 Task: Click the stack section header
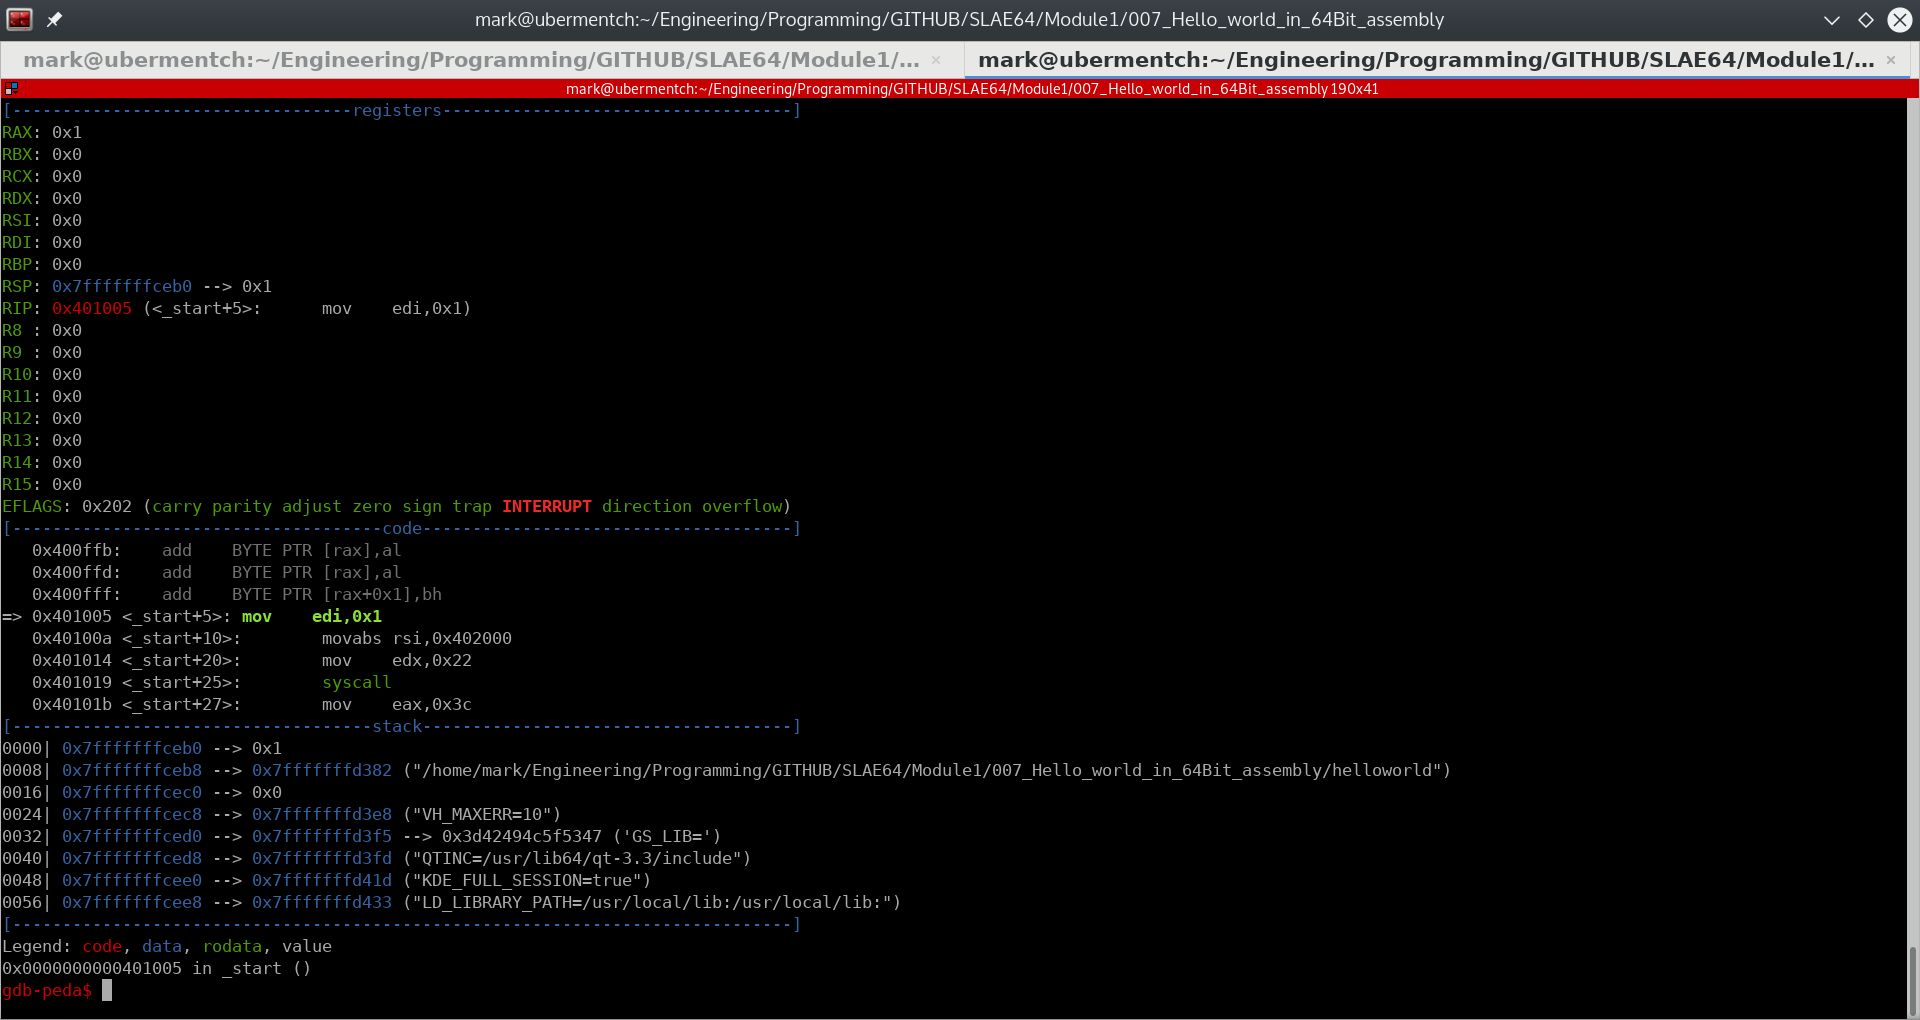397,726
